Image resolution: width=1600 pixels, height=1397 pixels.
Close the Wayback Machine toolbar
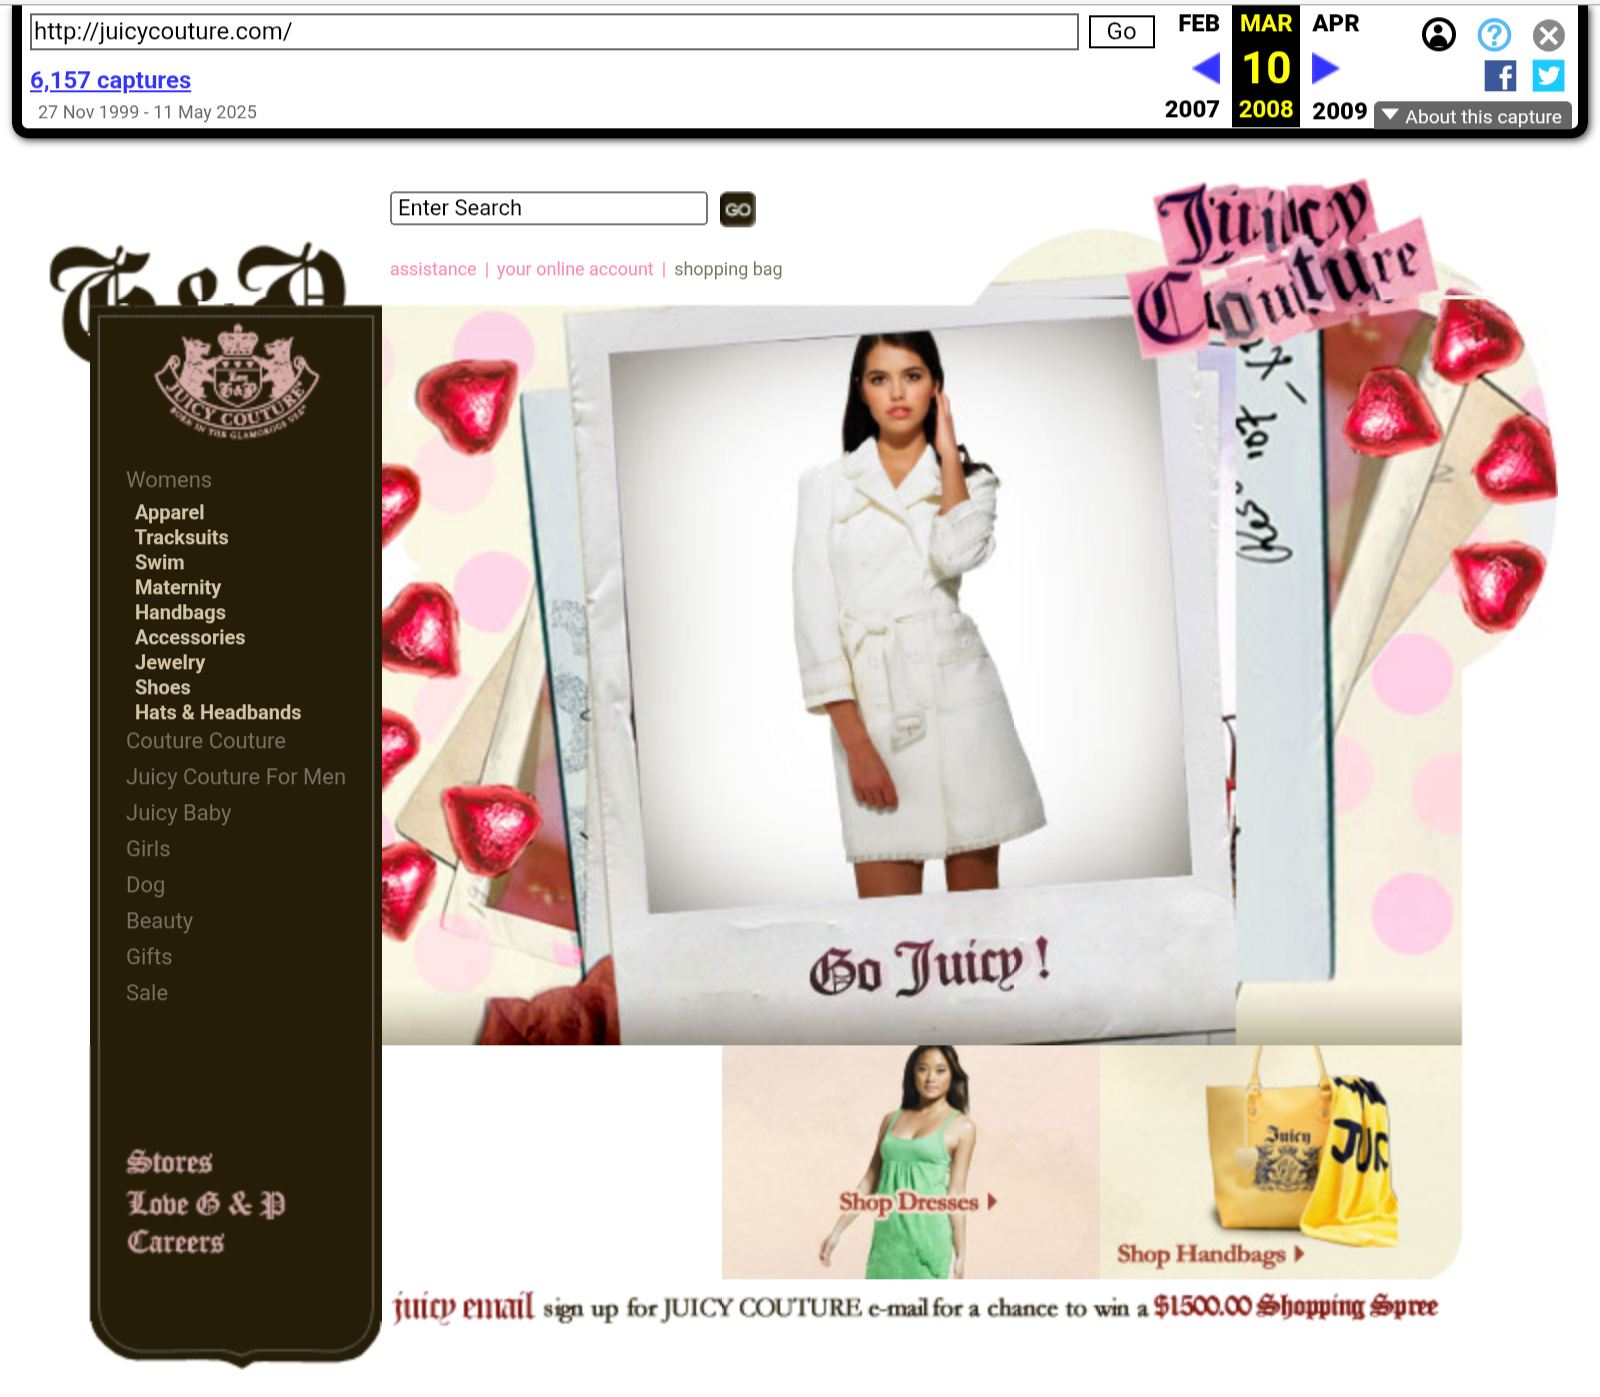tap(1549, 36)
